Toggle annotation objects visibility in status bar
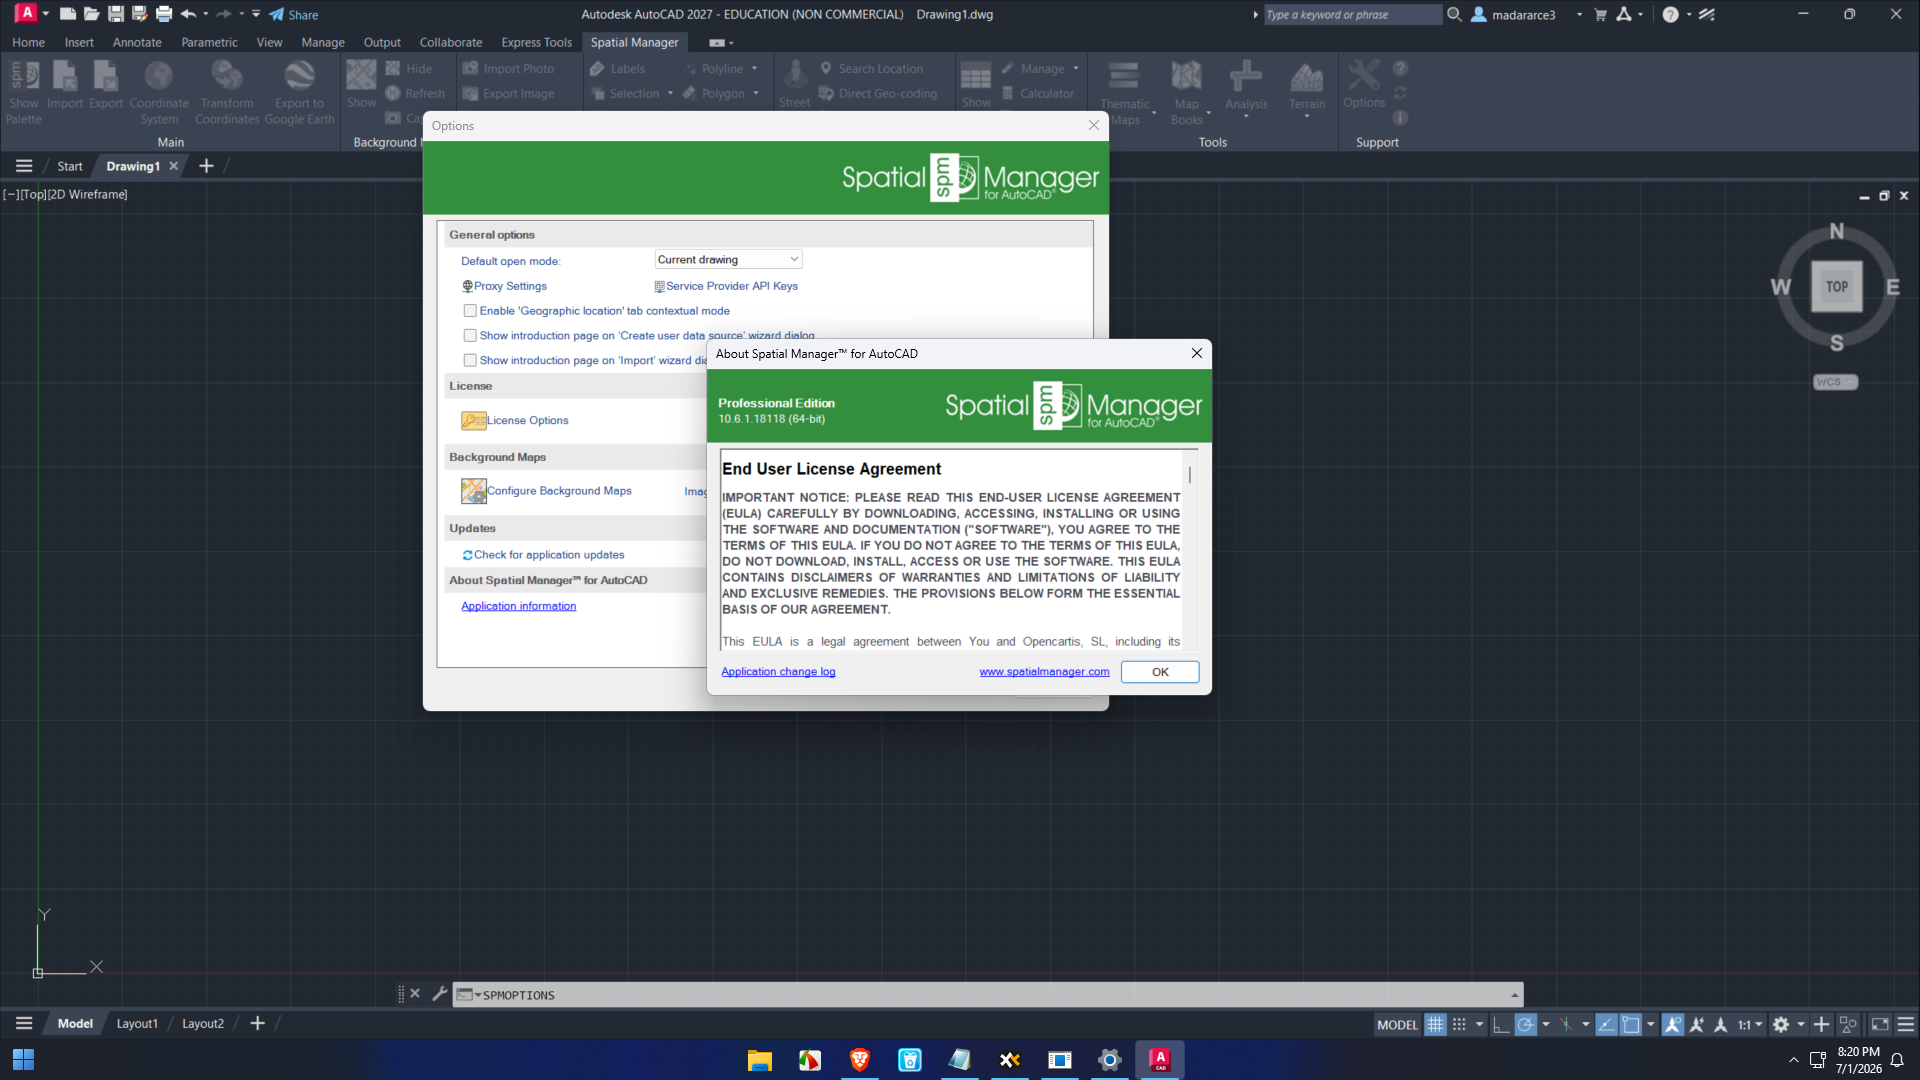The image size is (1920, 1080). [1673, 1024]
